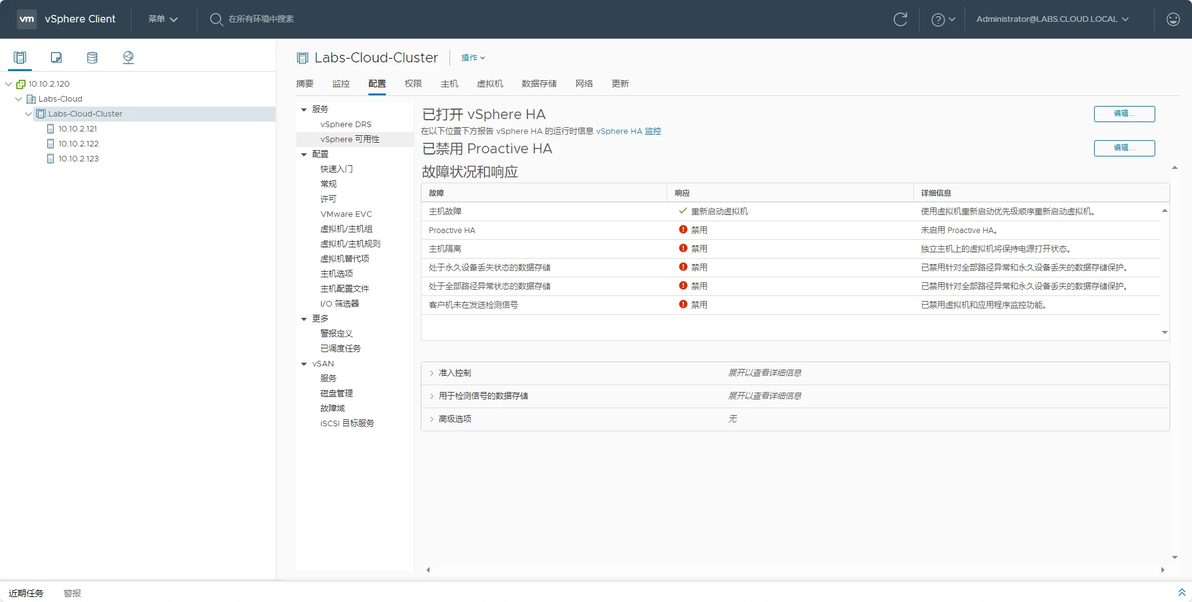Select I/O 筛选器 configuration item
Screen dimensions: 1192x602
340,303
